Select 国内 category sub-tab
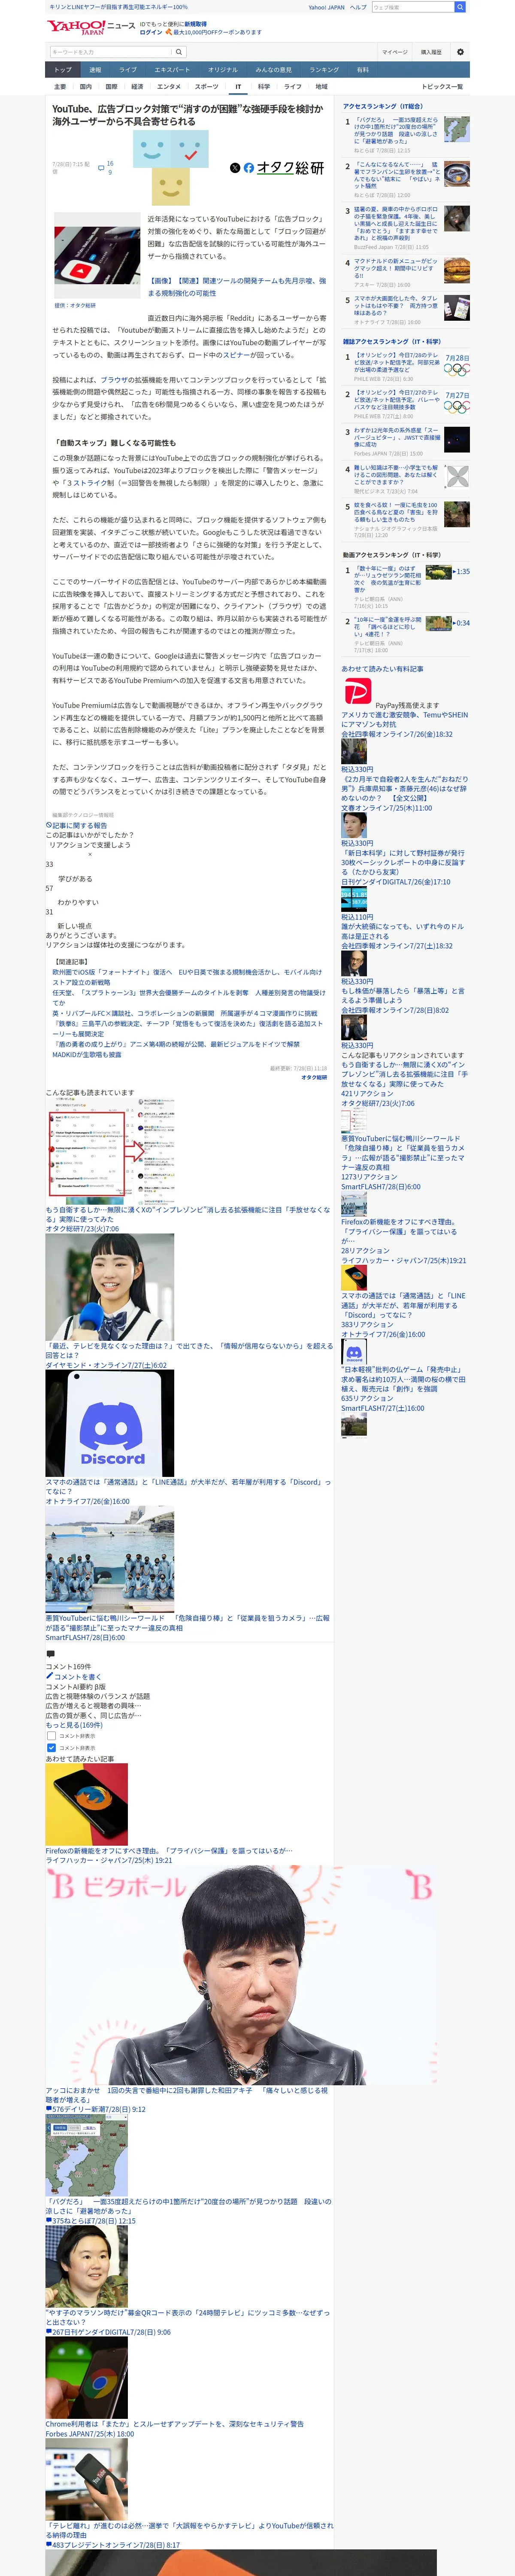Screen dimensions: 515x2576 click(86, 87)
